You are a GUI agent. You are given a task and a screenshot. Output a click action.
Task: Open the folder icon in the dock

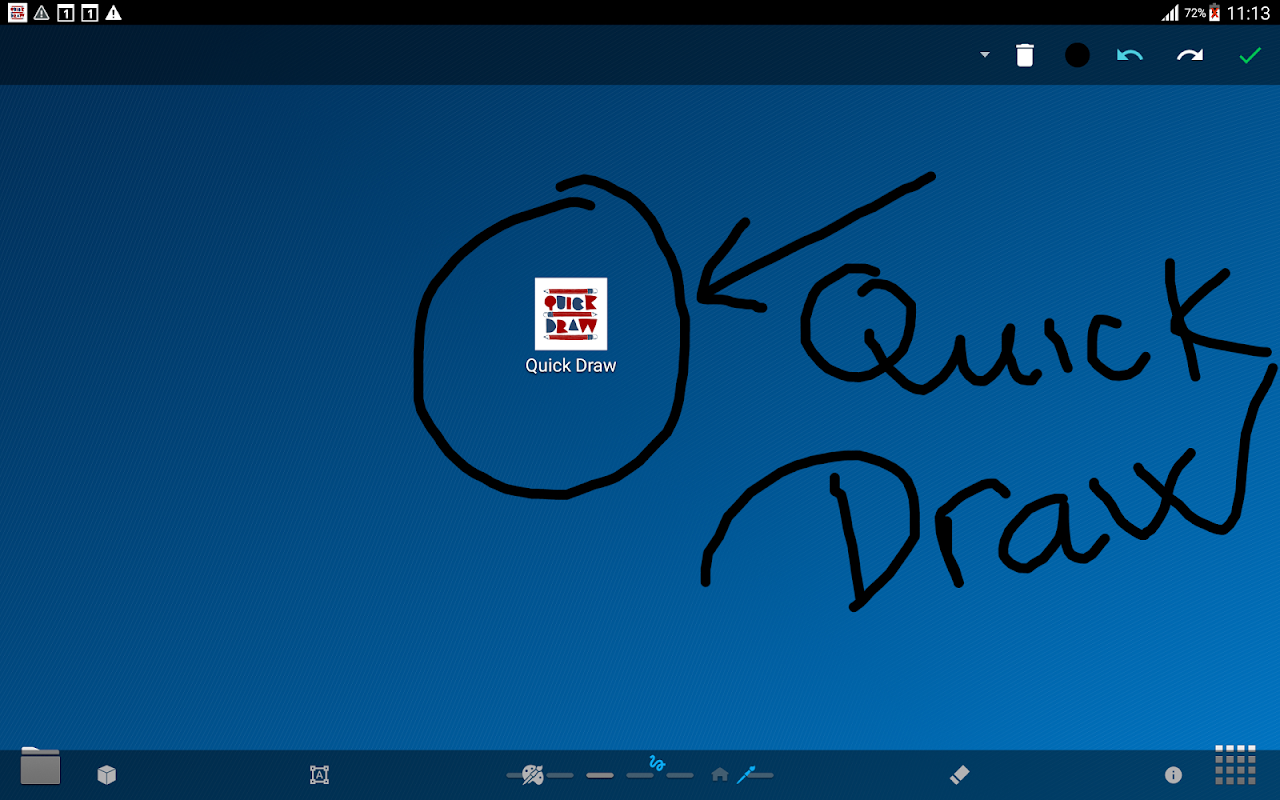click(x=40, y=767)
